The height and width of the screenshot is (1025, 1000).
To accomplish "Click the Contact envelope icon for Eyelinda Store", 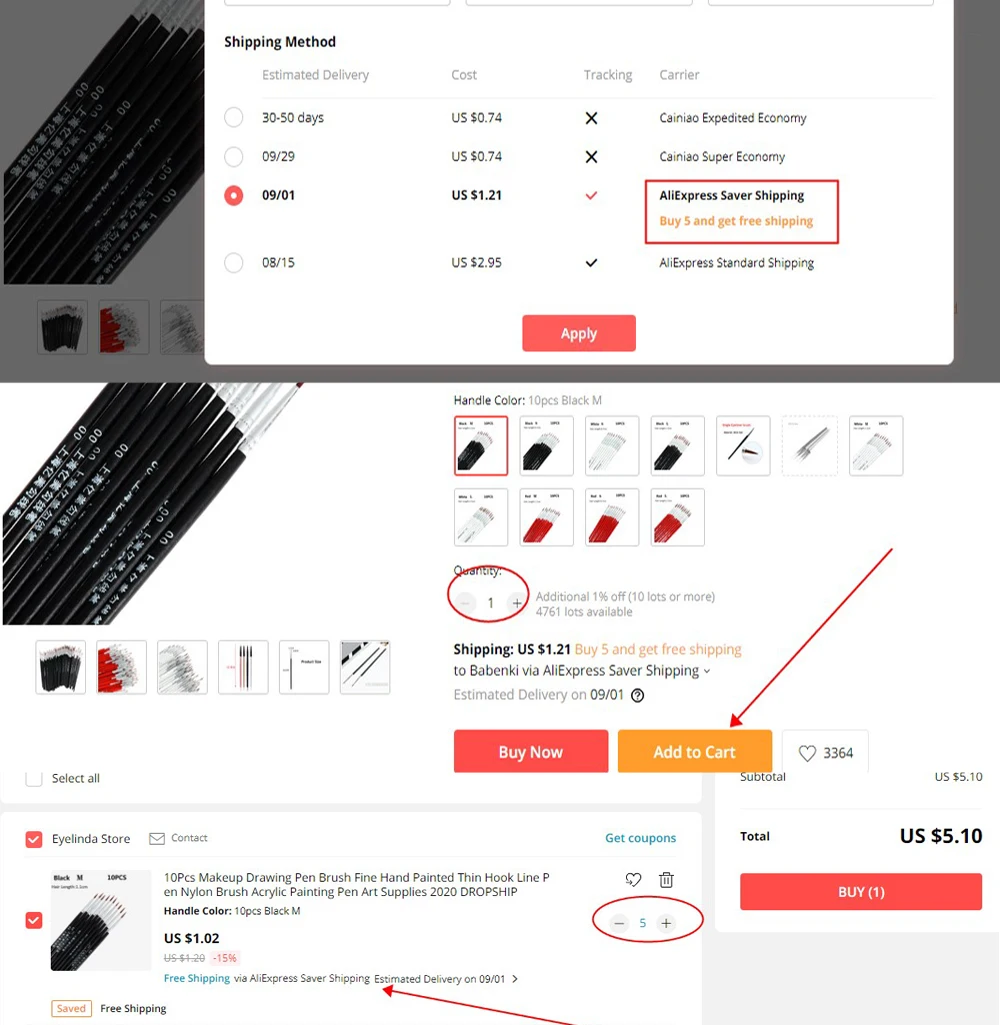I will (157, 838).
